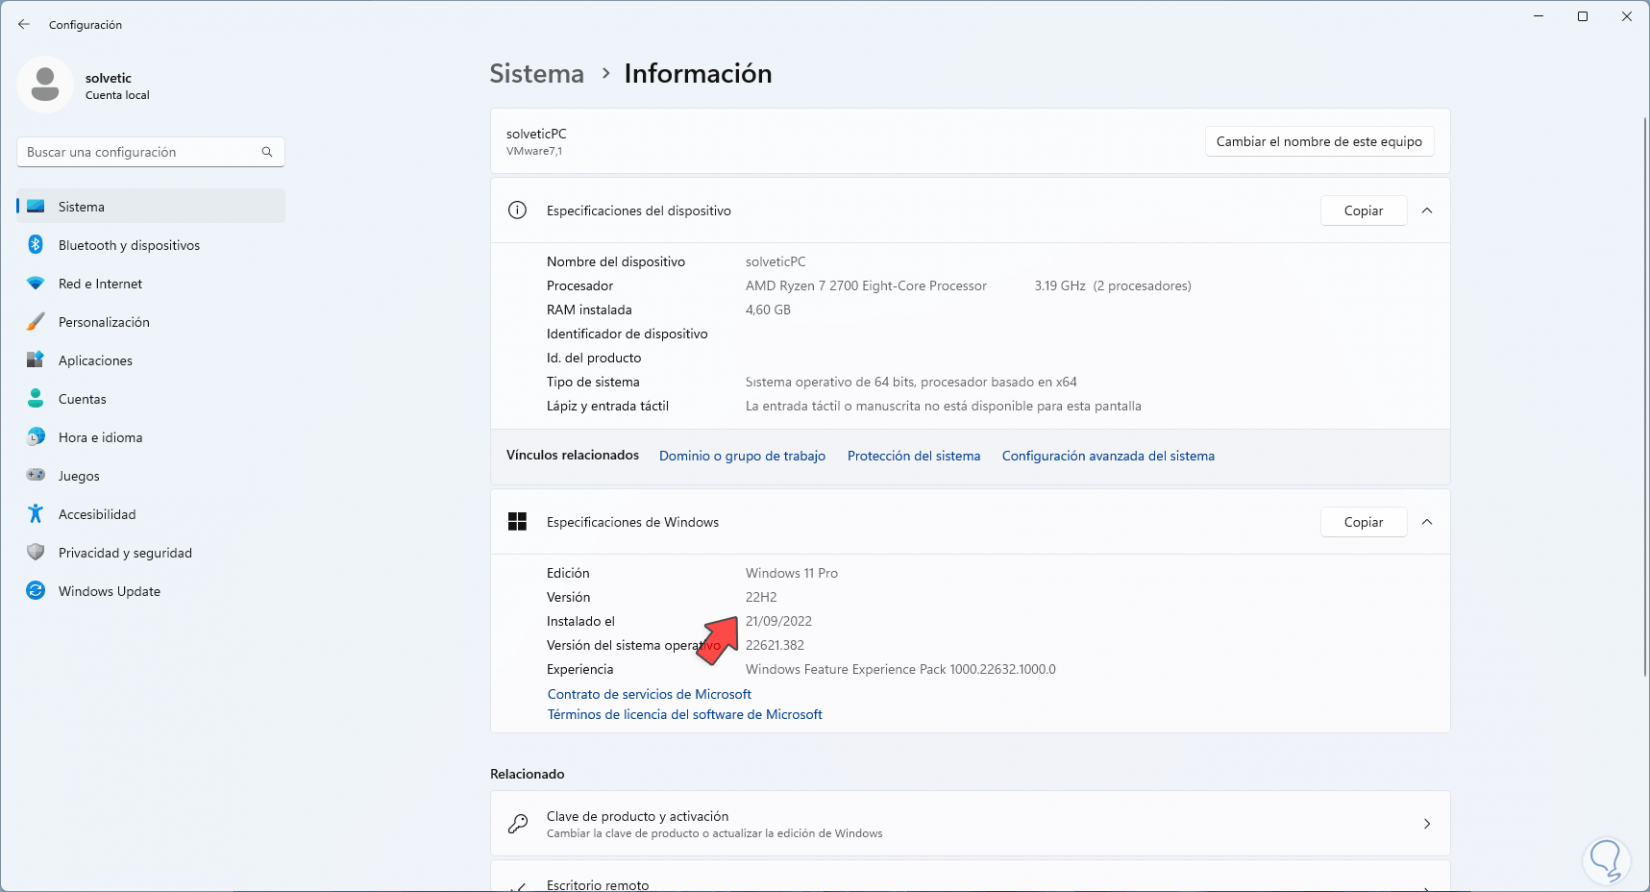Image resolution: width=1650 pixels, height=892 pixels.
Task: Open Personalización settings
Action: [151, 322]
